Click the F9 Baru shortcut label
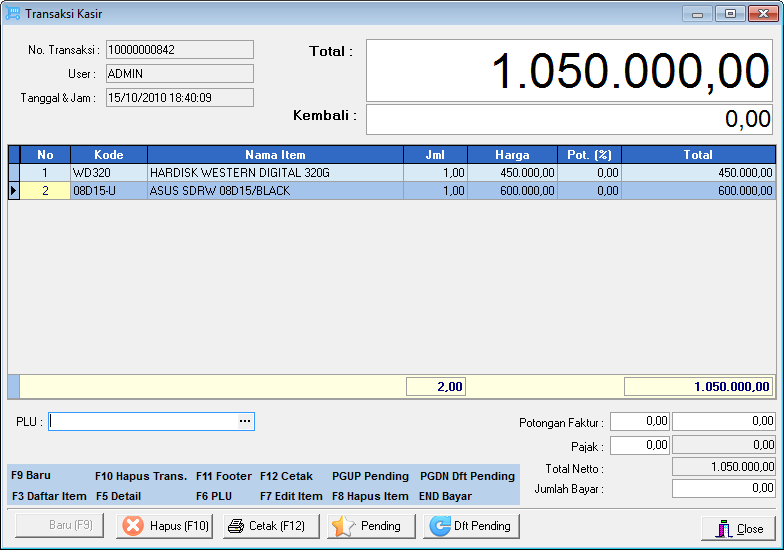 tap(31, 476)
